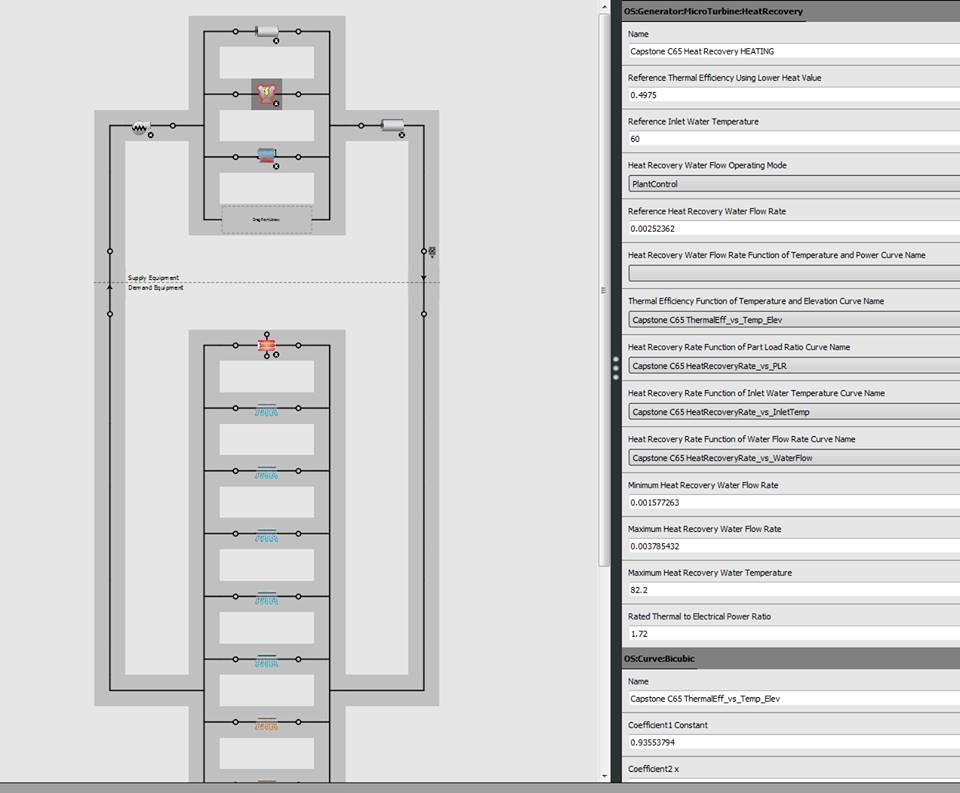Edit the Name field showing Capstone C65 Heat Recovery HEATING
The height and width of the screenshot is (793, 960).
point(794,51)
